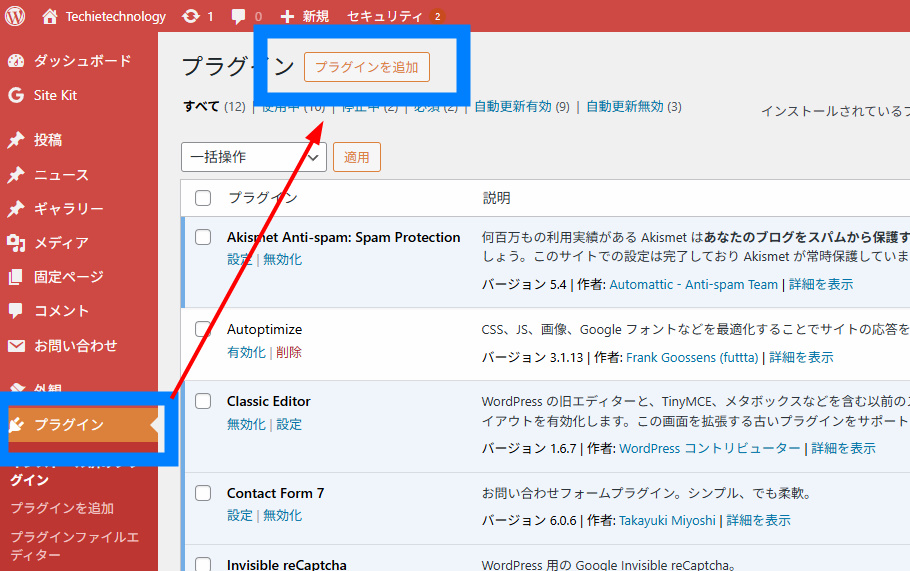Click the 適用 apply button
This screenshot has width=910, height=571.
point(356,157)
